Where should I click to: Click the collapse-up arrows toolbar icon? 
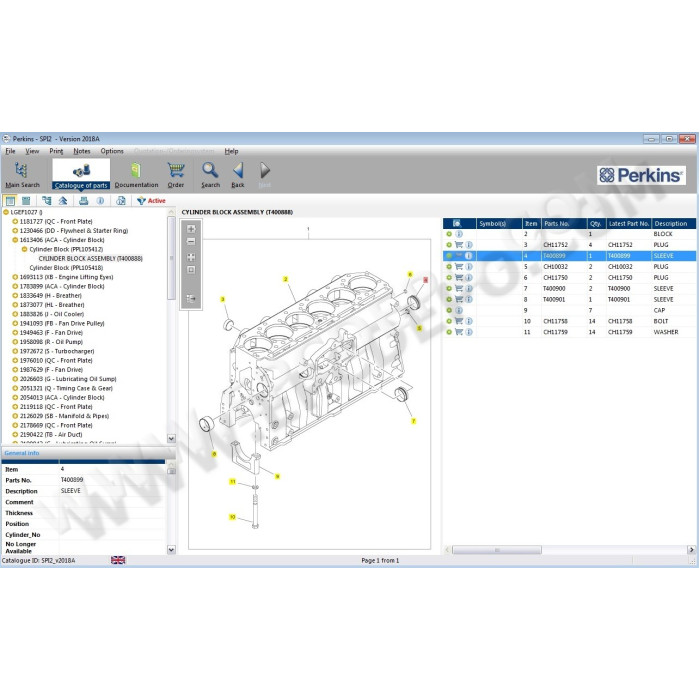tap(63, 201)
